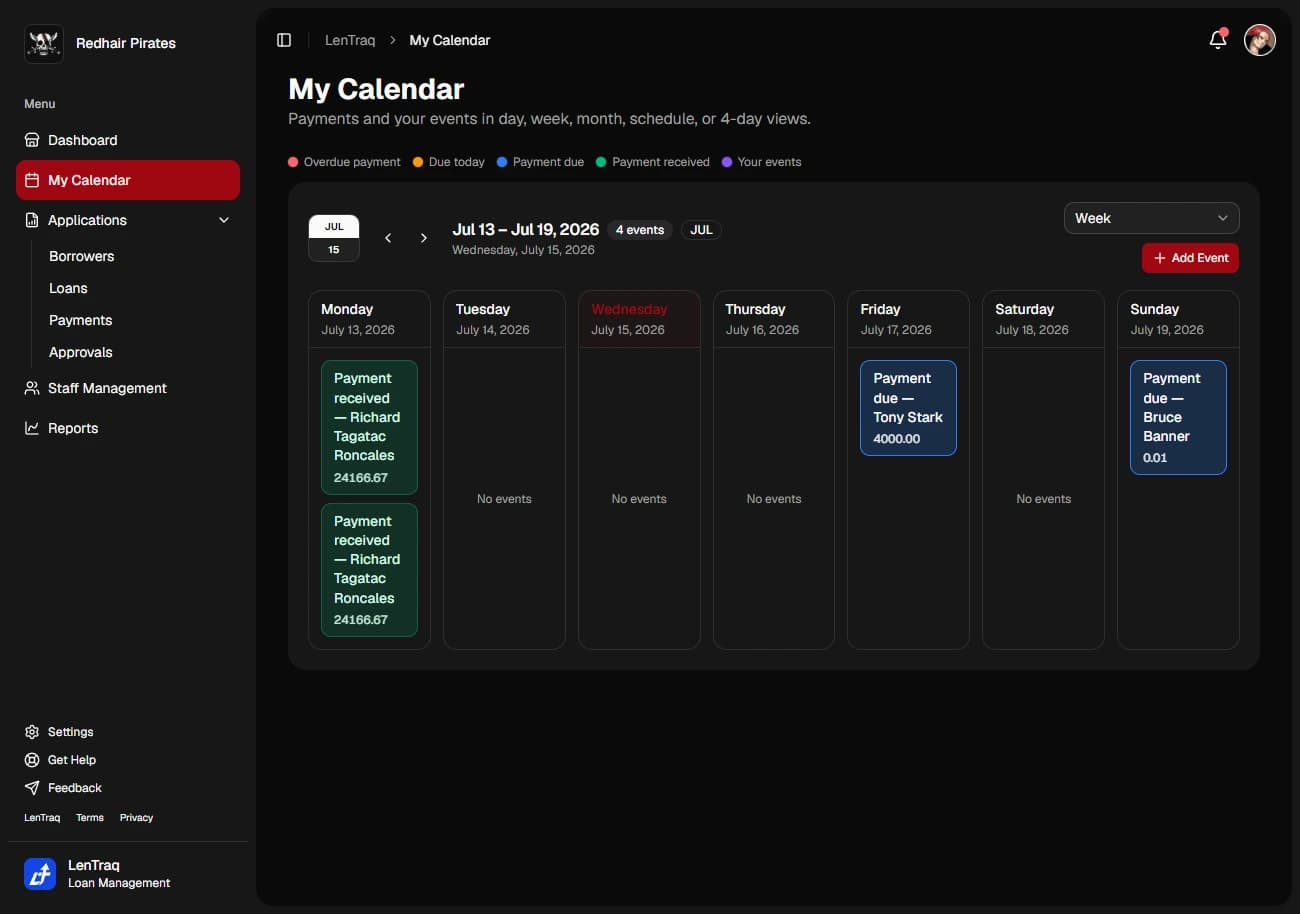Open the second Richard Tagatac Roncales payment card
1300x914 pixels.
click(369, 570)
